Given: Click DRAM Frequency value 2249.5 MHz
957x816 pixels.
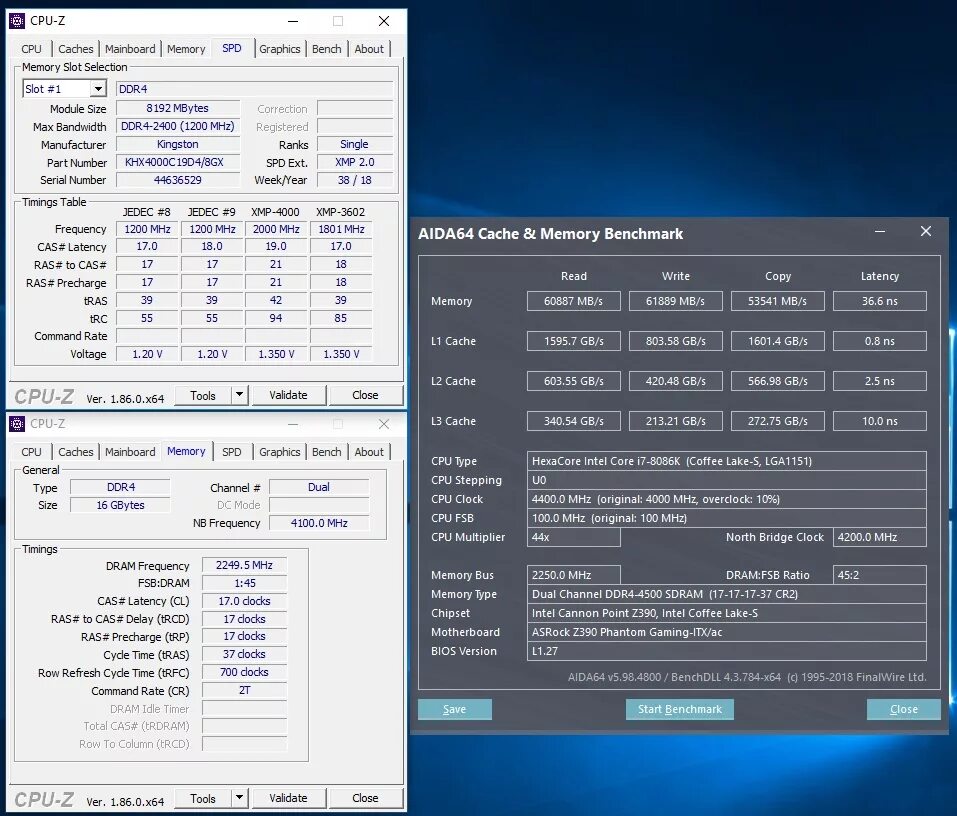Looking at the screenshot, I should 244,565.
